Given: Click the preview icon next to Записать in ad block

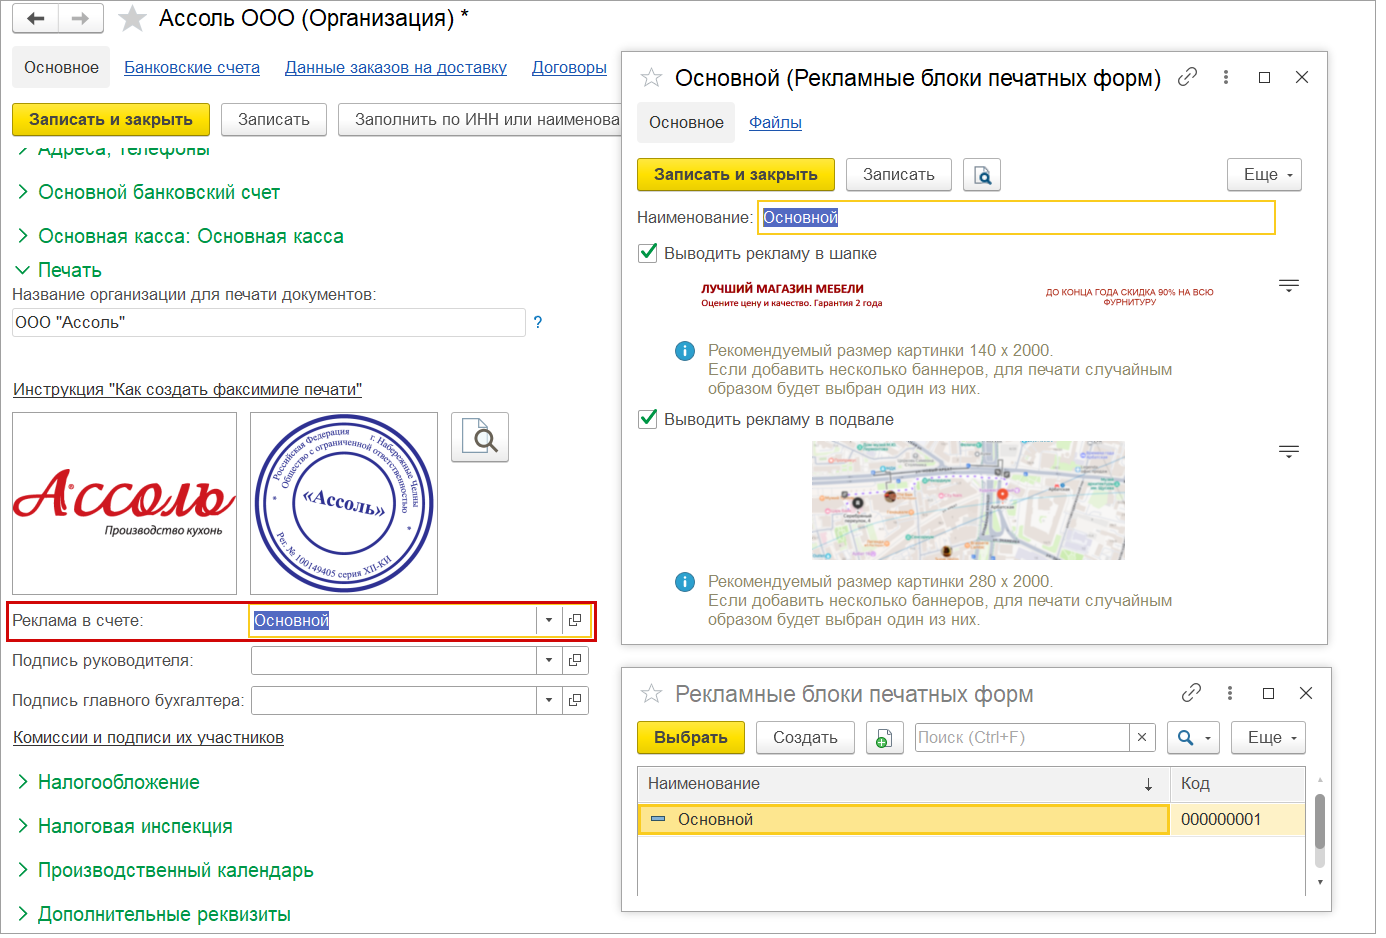Looking at the screenshot, I should click(x=982, y=175).
